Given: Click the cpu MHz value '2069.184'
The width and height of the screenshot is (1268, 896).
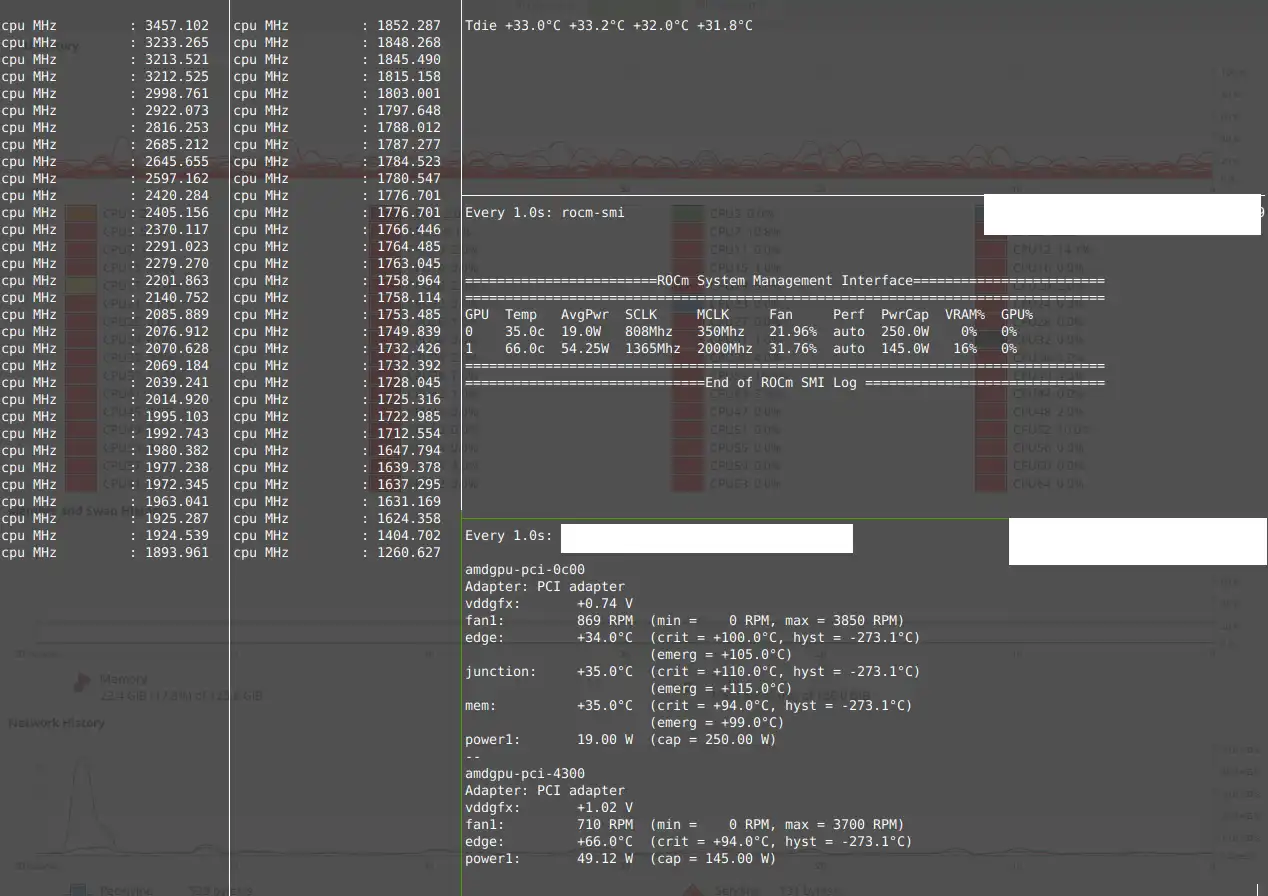Looking at the screenshot, I should click(177, 365).
